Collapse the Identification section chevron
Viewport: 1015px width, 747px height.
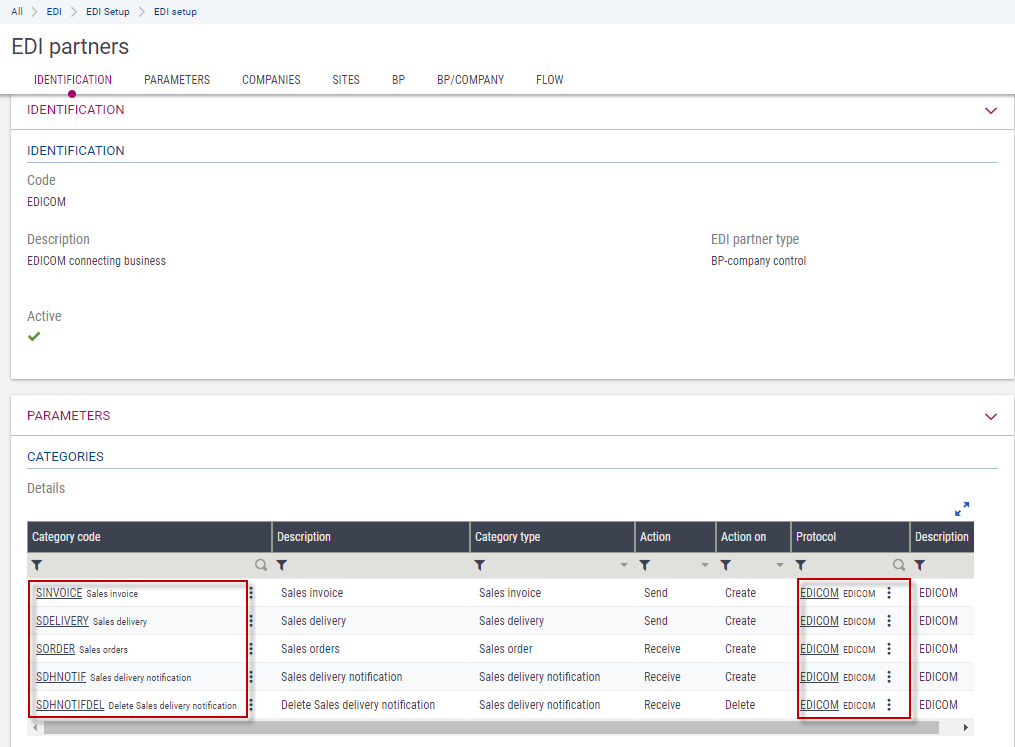991,111
